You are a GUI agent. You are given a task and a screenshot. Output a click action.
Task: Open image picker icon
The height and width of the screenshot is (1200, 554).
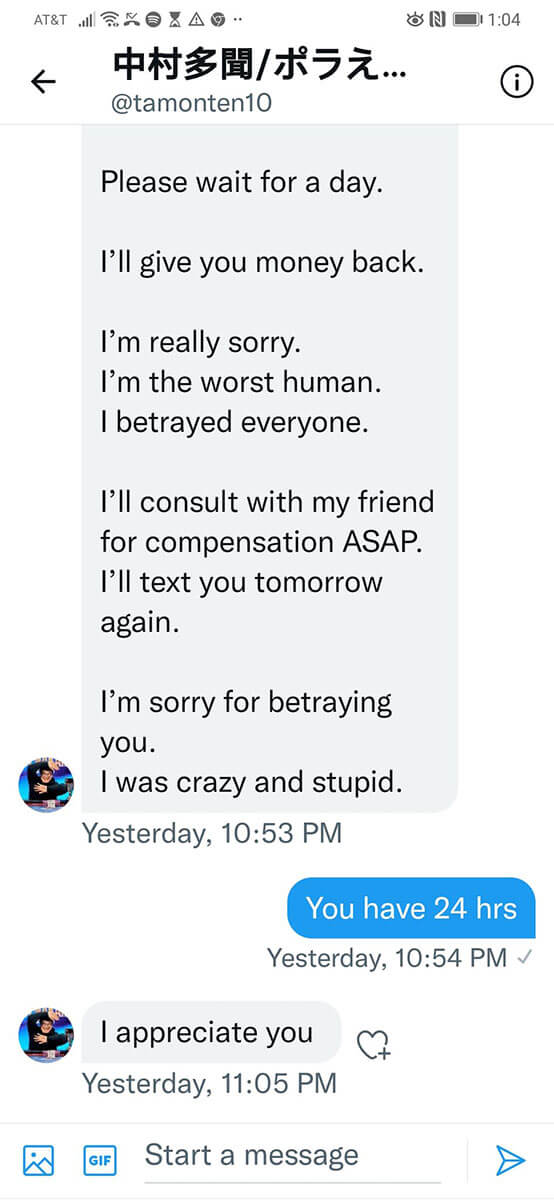38,1160
